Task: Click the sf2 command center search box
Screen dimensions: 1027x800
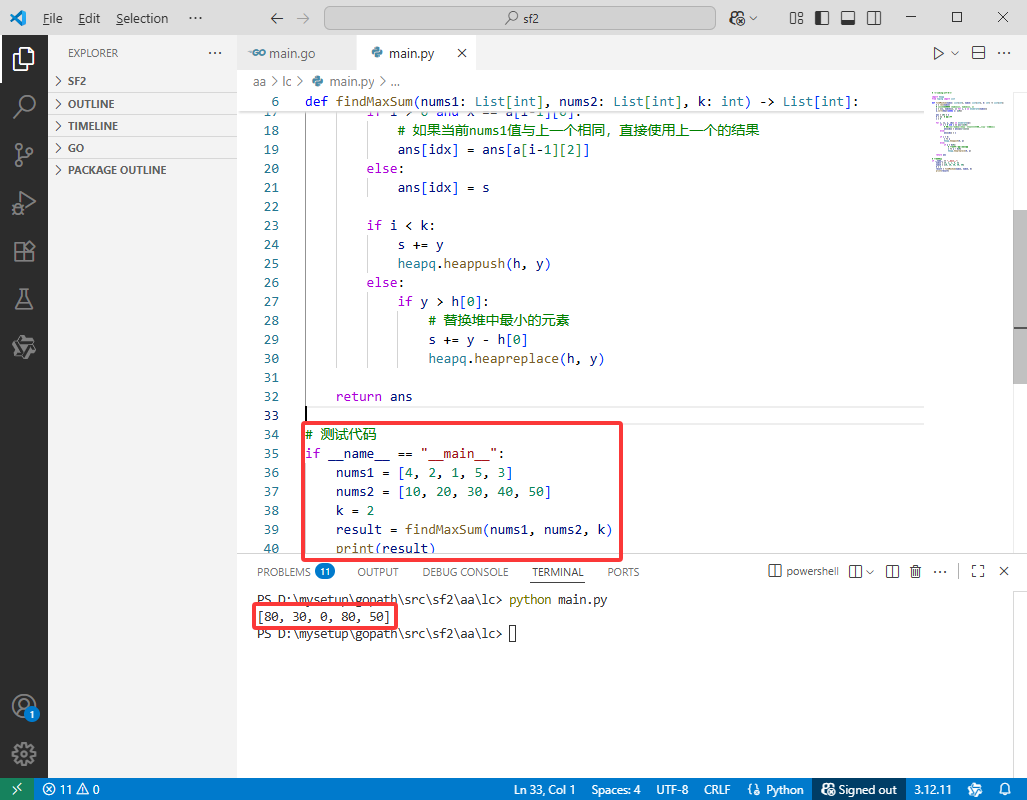Action: pos(519,18)
